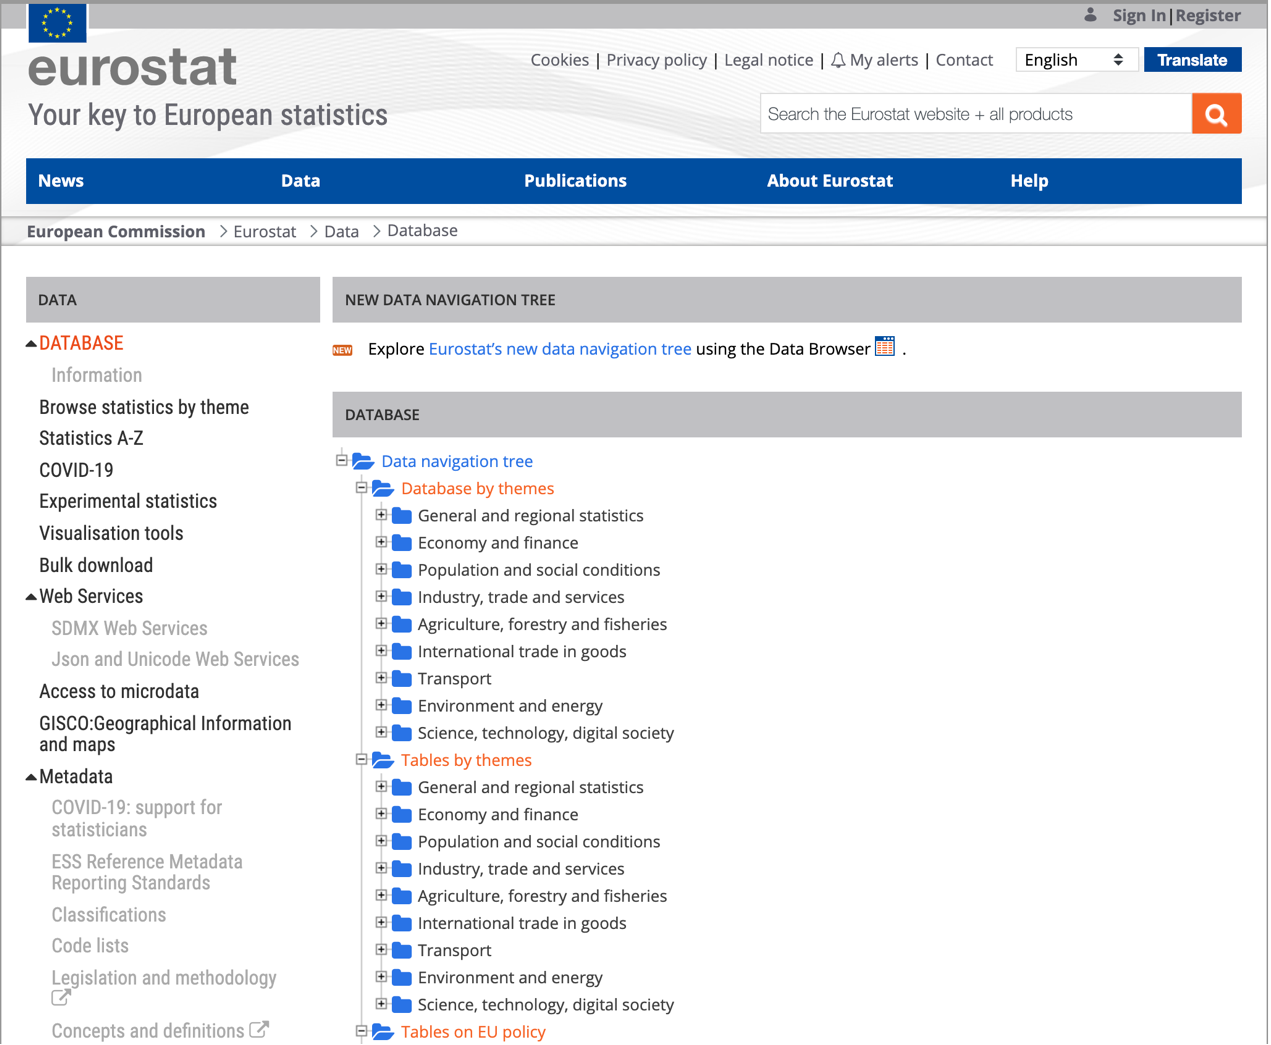Click the Sign In link
This screenshot has height=1045, width=1271.
[x=1139, y=15]
